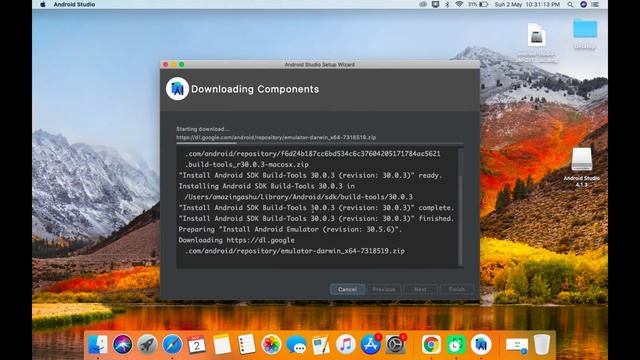Screen dimensions: 640x360
Task: Click Android Studio logo in wizard header
Action: point(177,89)
